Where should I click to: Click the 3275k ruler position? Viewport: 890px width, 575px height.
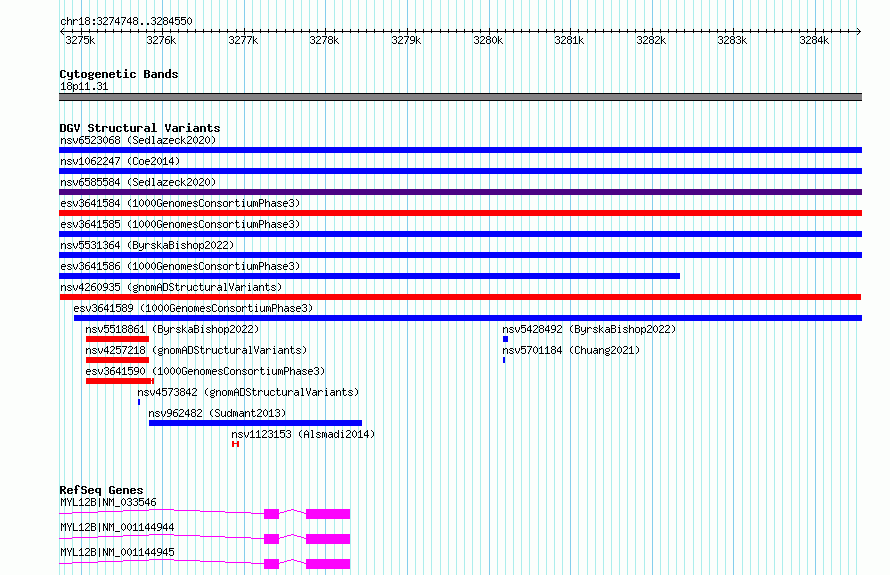(80, 40)
